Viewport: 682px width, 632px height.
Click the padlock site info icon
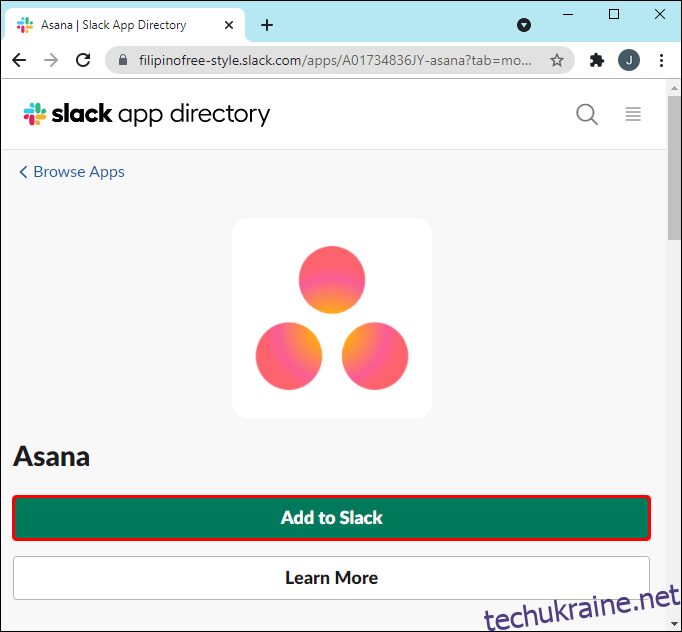click(123, 60)
